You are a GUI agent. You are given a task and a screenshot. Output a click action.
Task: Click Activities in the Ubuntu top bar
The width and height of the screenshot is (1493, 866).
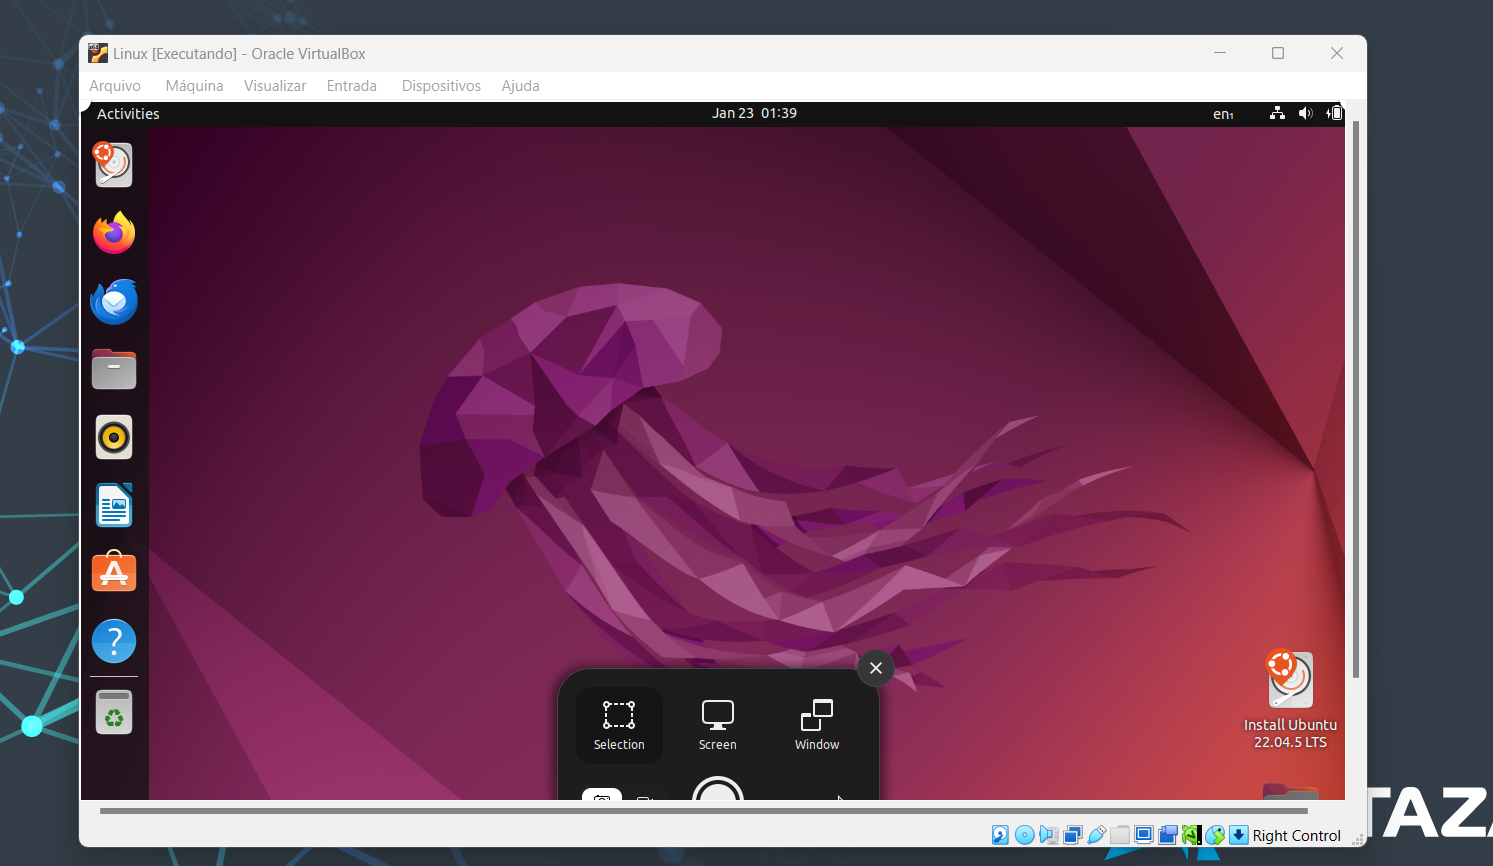point(128,114)
